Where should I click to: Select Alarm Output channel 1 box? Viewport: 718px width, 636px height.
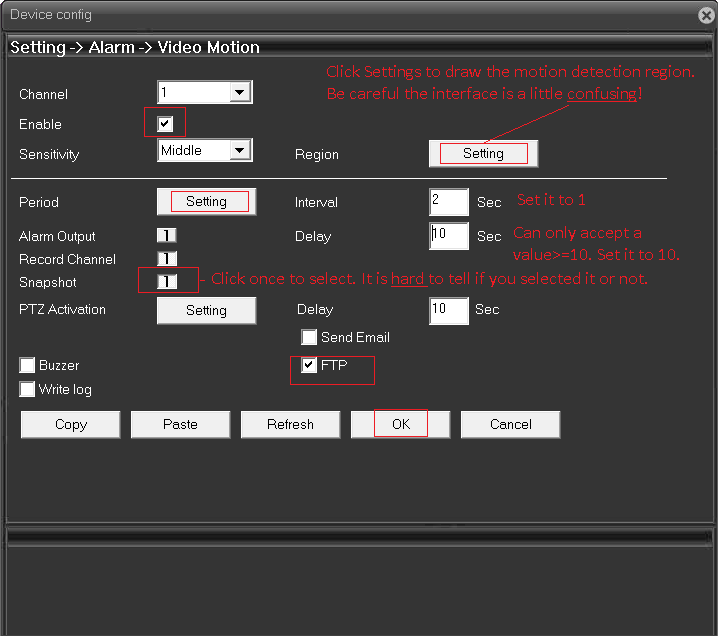pos(166,236)
